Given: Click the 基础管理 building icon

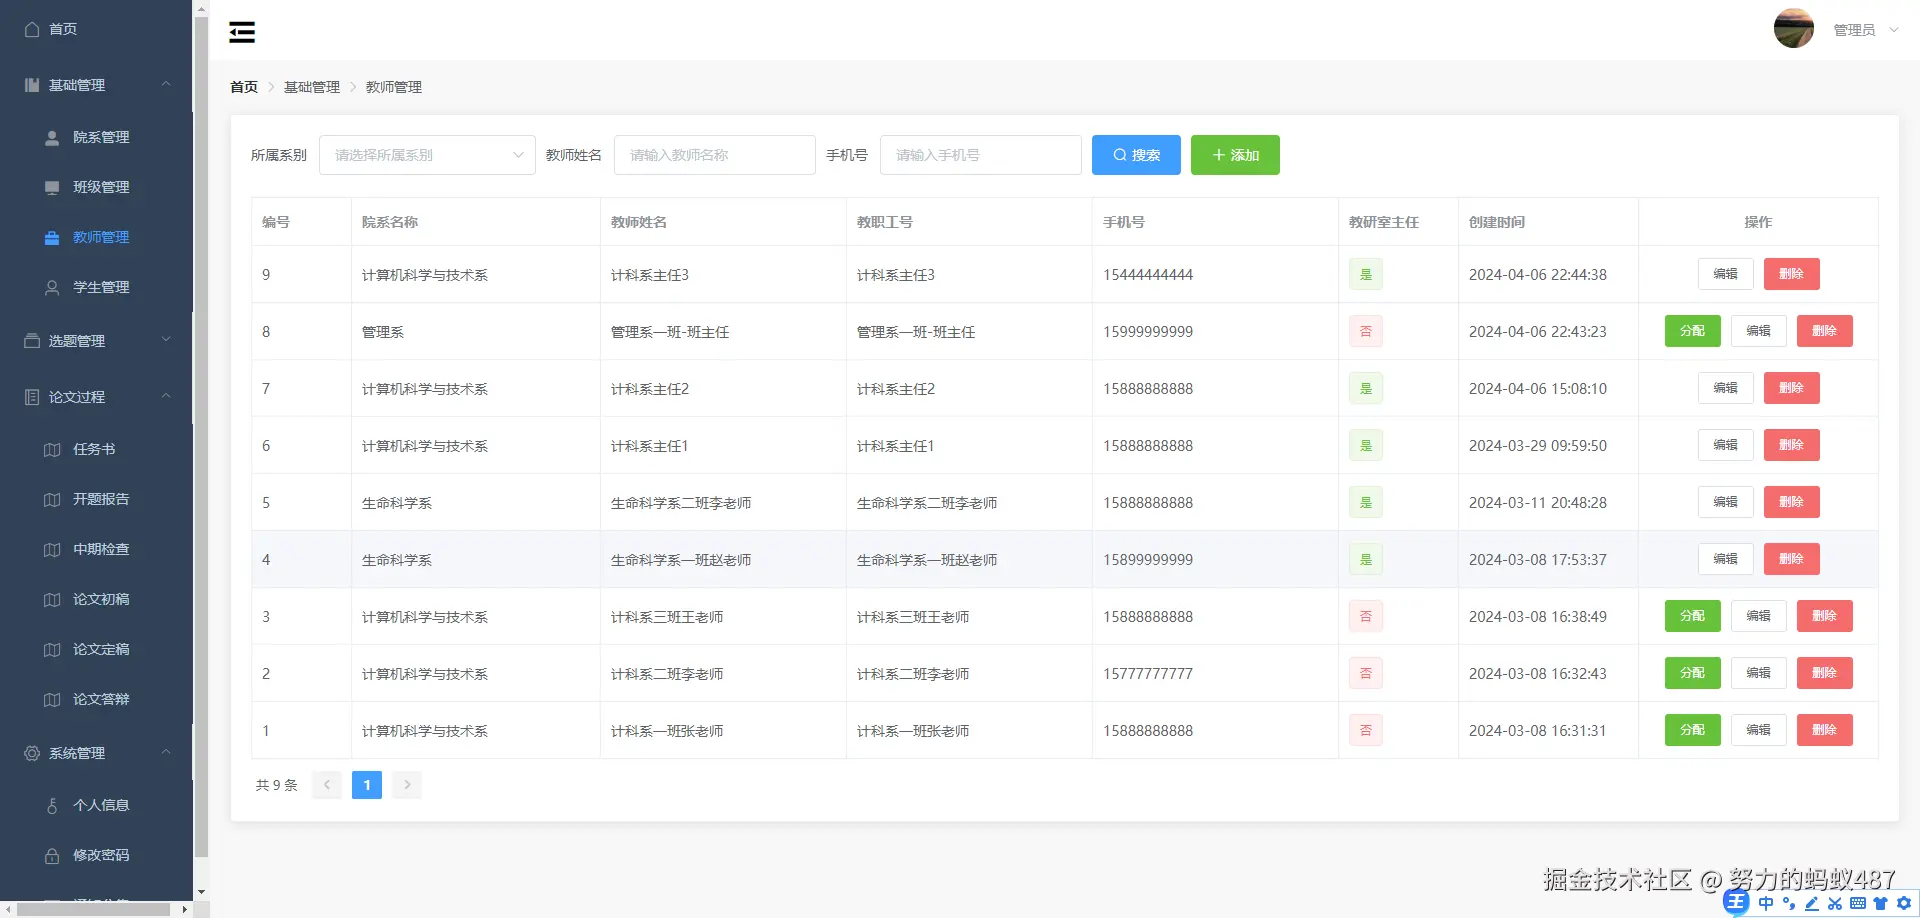Looking at the screenshot, I should tap(32, 85).
